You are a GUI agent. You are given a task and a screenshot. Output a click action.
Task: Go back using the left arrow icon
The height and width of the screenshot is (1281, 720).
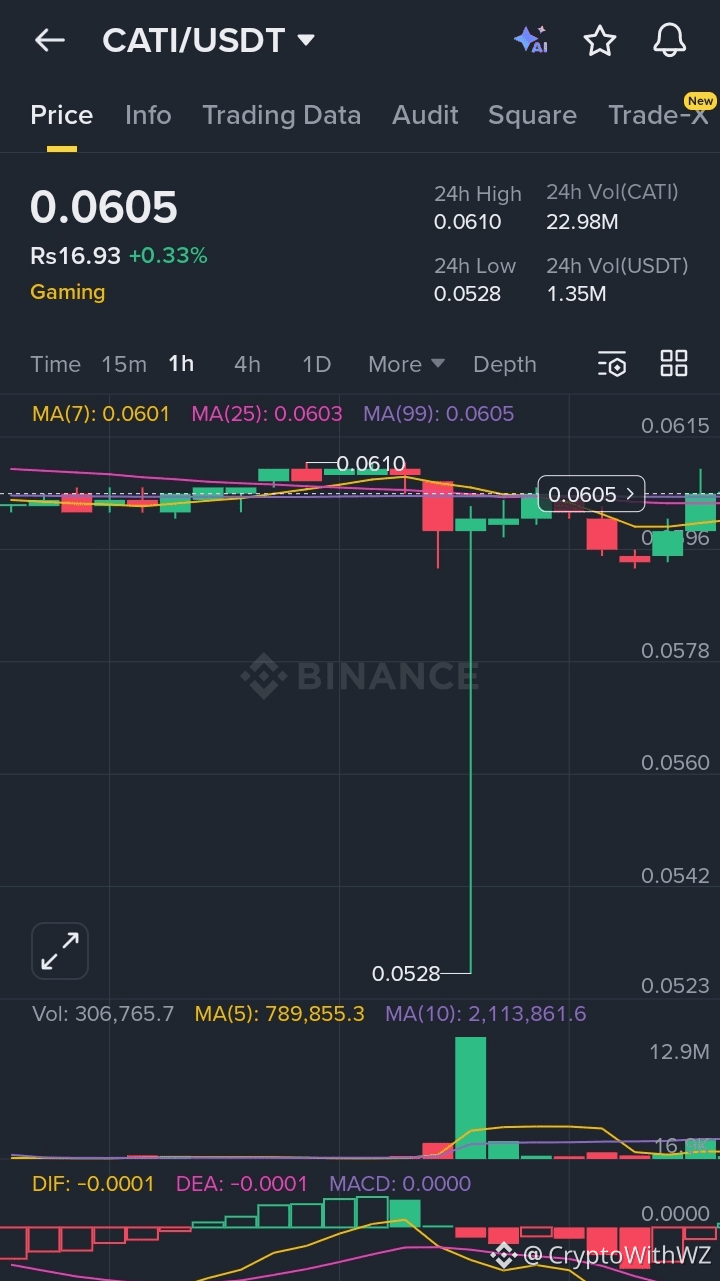coord(49,40)
